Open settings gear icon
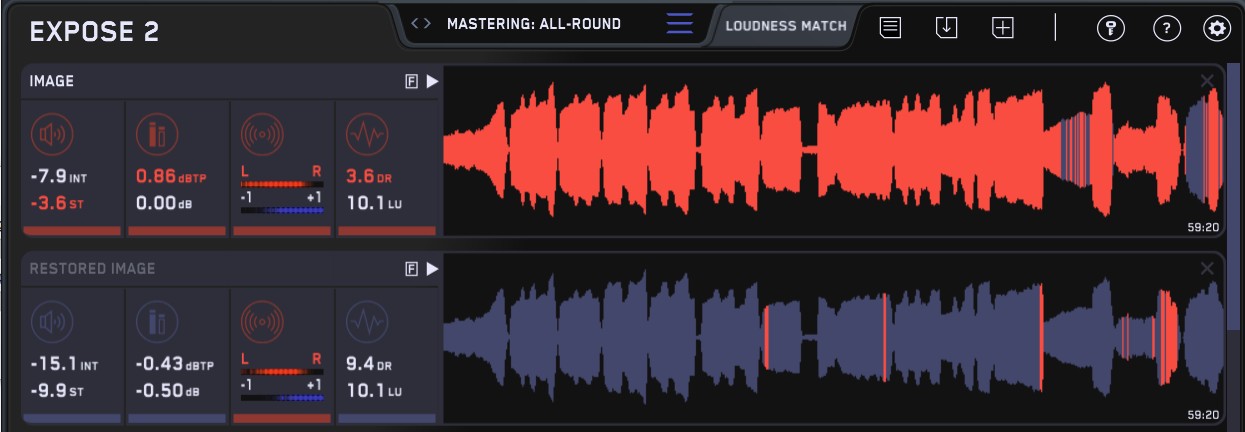The width and height of the screenshot is (1245, 432). click(1217, 28)
